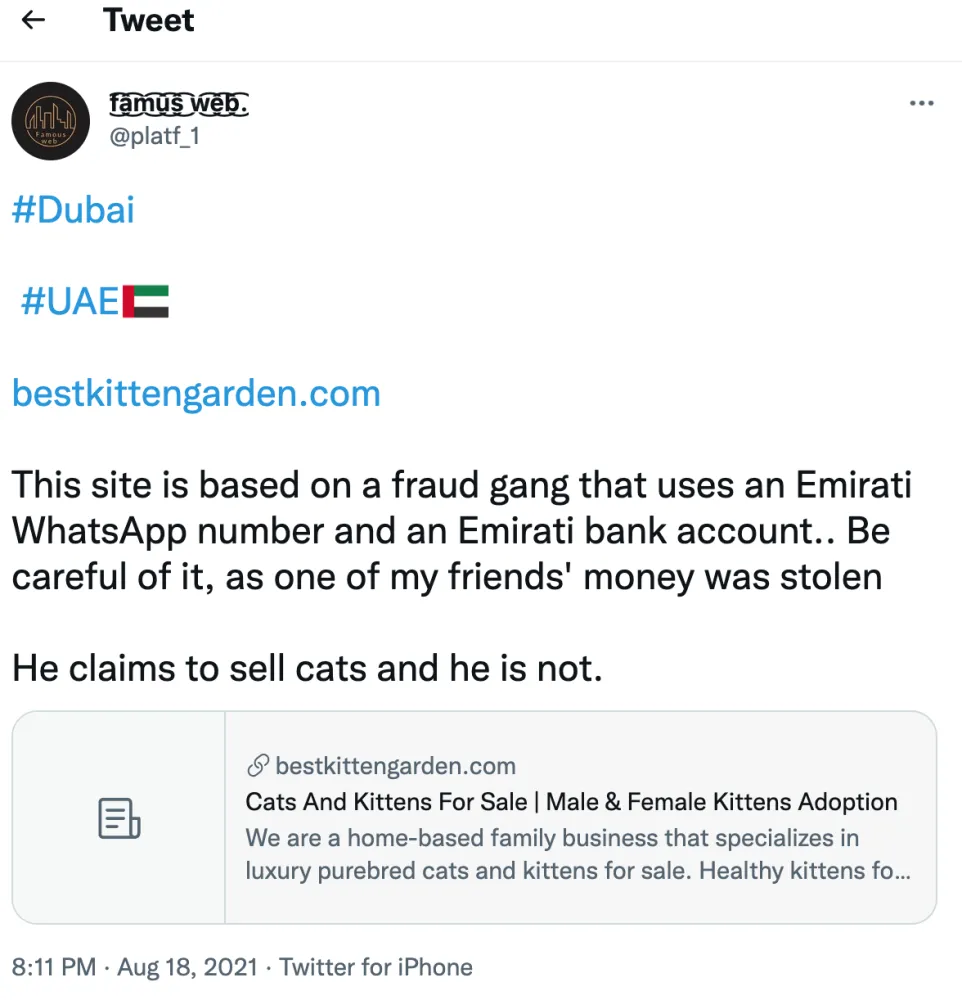Click the back arrow in the header
Viewport: 962px width, 1000px height.
click(x=34, y=21)
